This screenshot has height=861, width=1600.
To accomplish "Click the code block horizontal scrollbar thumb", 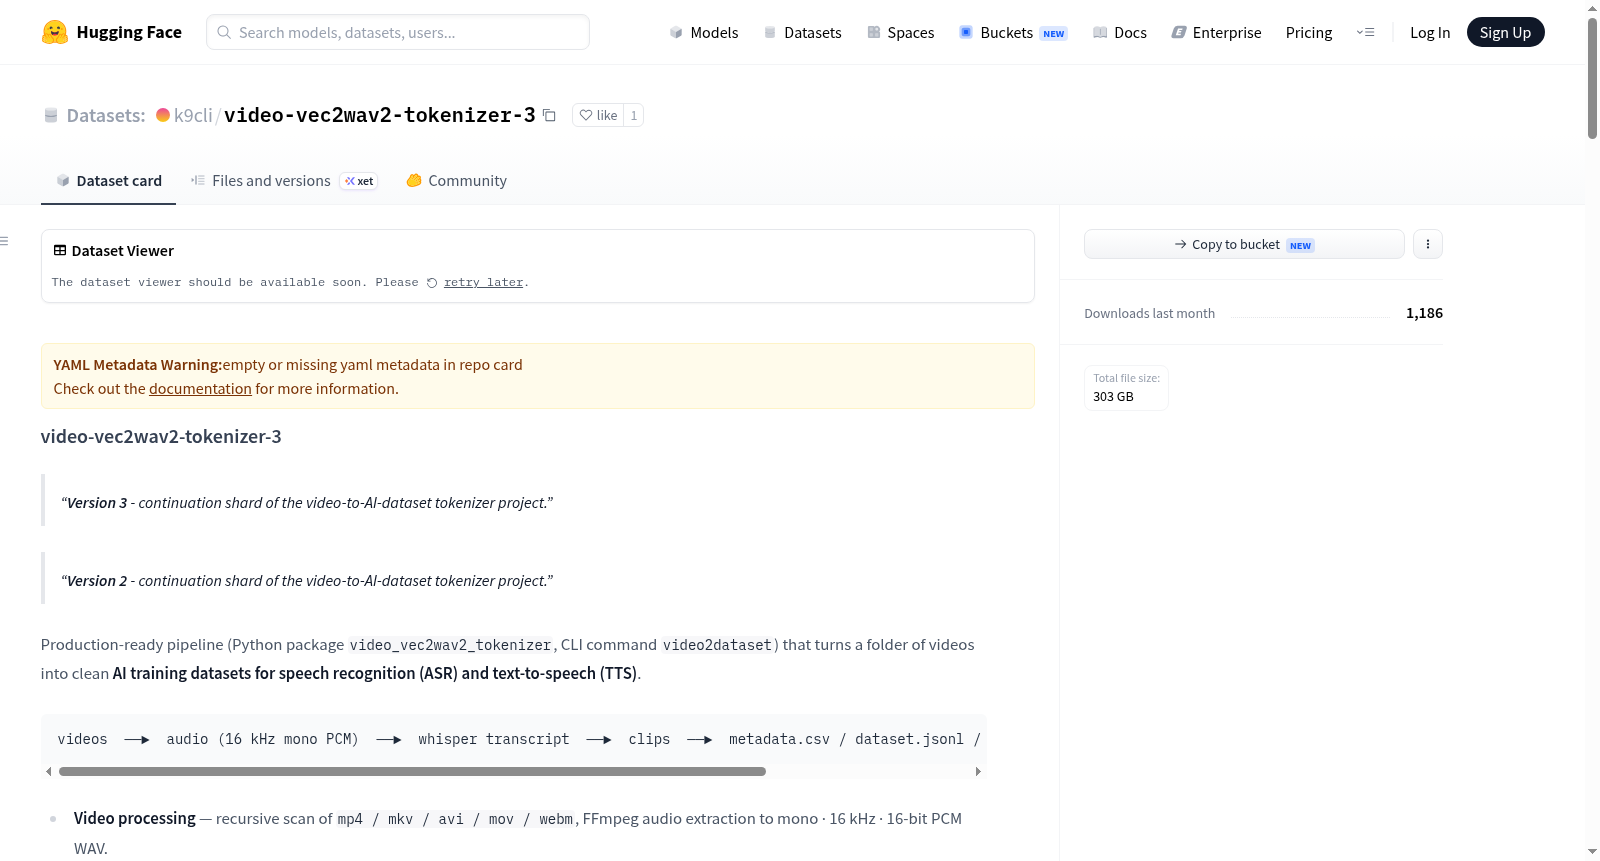I will (x=412, y=772).
